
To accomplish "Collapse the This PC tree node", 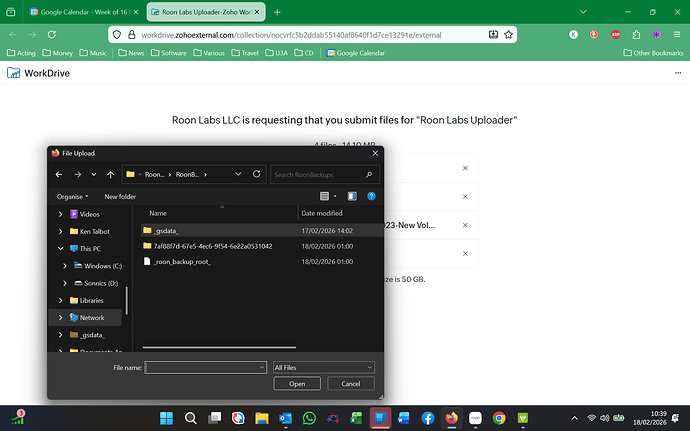I will 60,248.
